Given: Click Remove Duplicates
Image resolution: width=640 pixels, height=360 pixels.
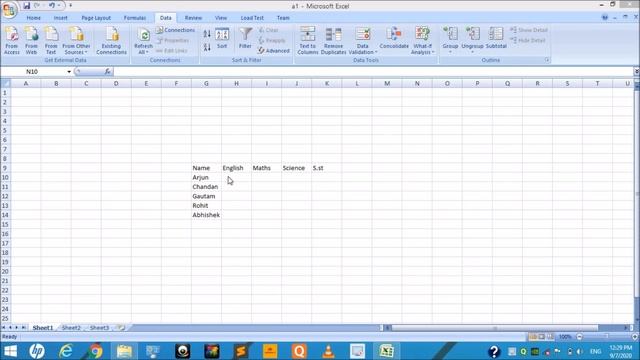Looking at the screenshot, I should pyautogui.click(x=333, y=40).
